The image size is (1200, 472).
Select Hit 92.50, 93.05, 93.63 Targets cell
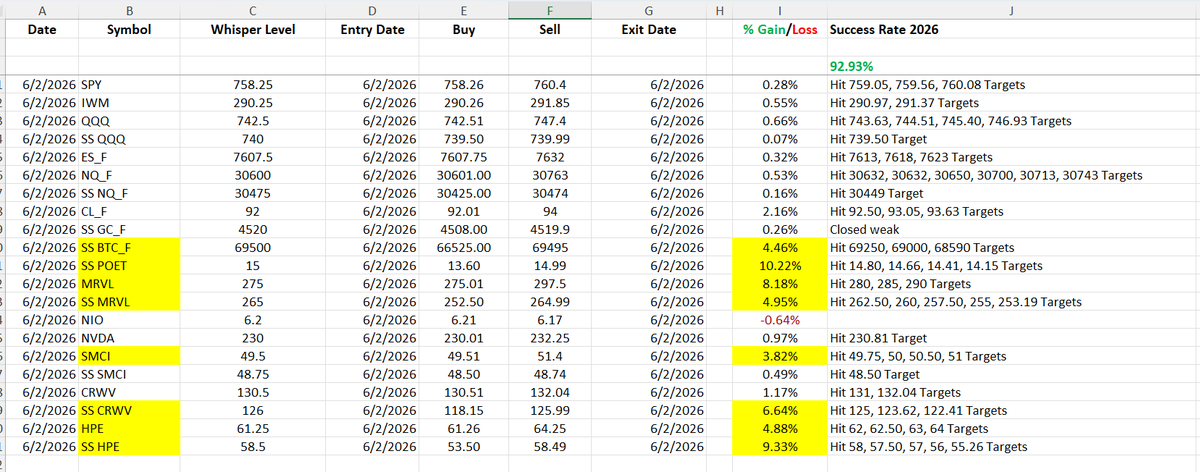click(1013, 211)
